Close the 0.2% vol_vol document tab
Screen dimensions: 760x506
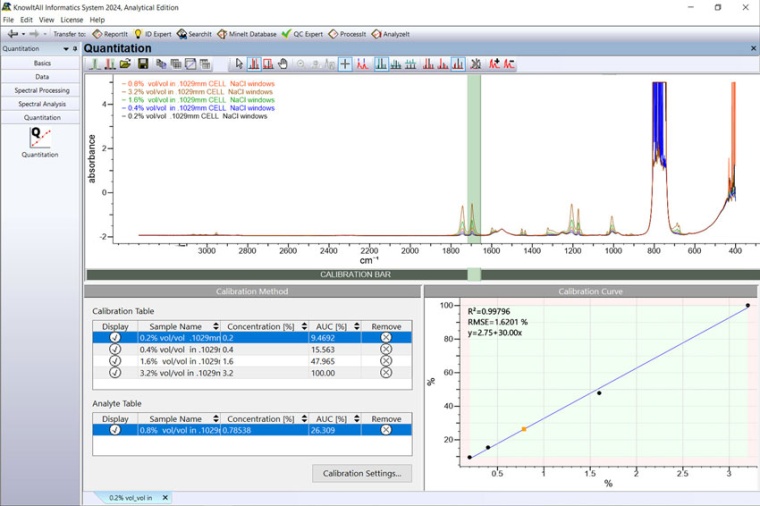165,497
